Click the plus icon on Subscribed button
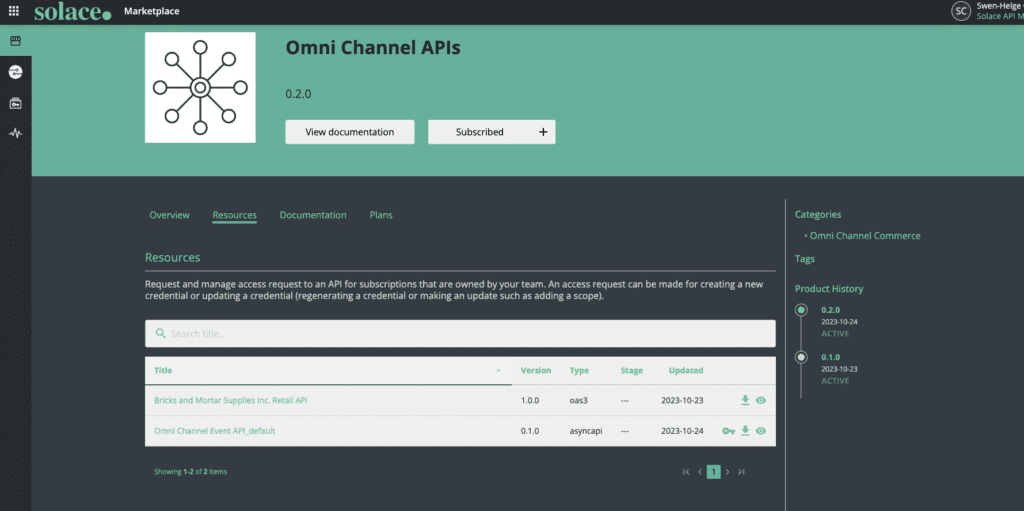This screenshot has height=511, width=1024. (x=543, y=132)
